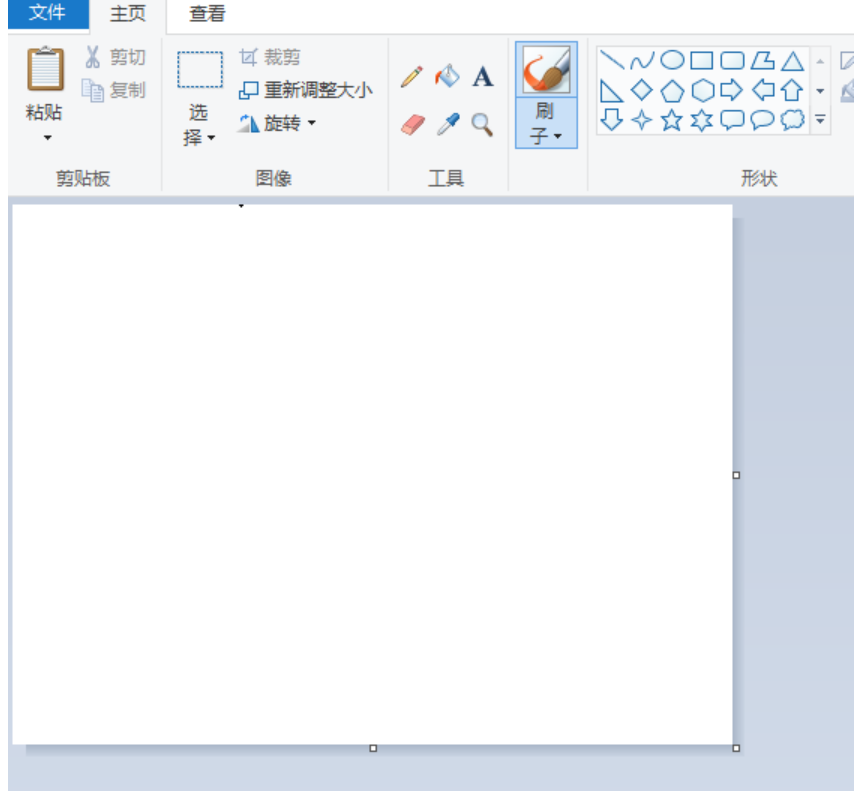The image size is (868, 798).
Task: Expand the full shapes gallery
Action: (x=820, y=120)
